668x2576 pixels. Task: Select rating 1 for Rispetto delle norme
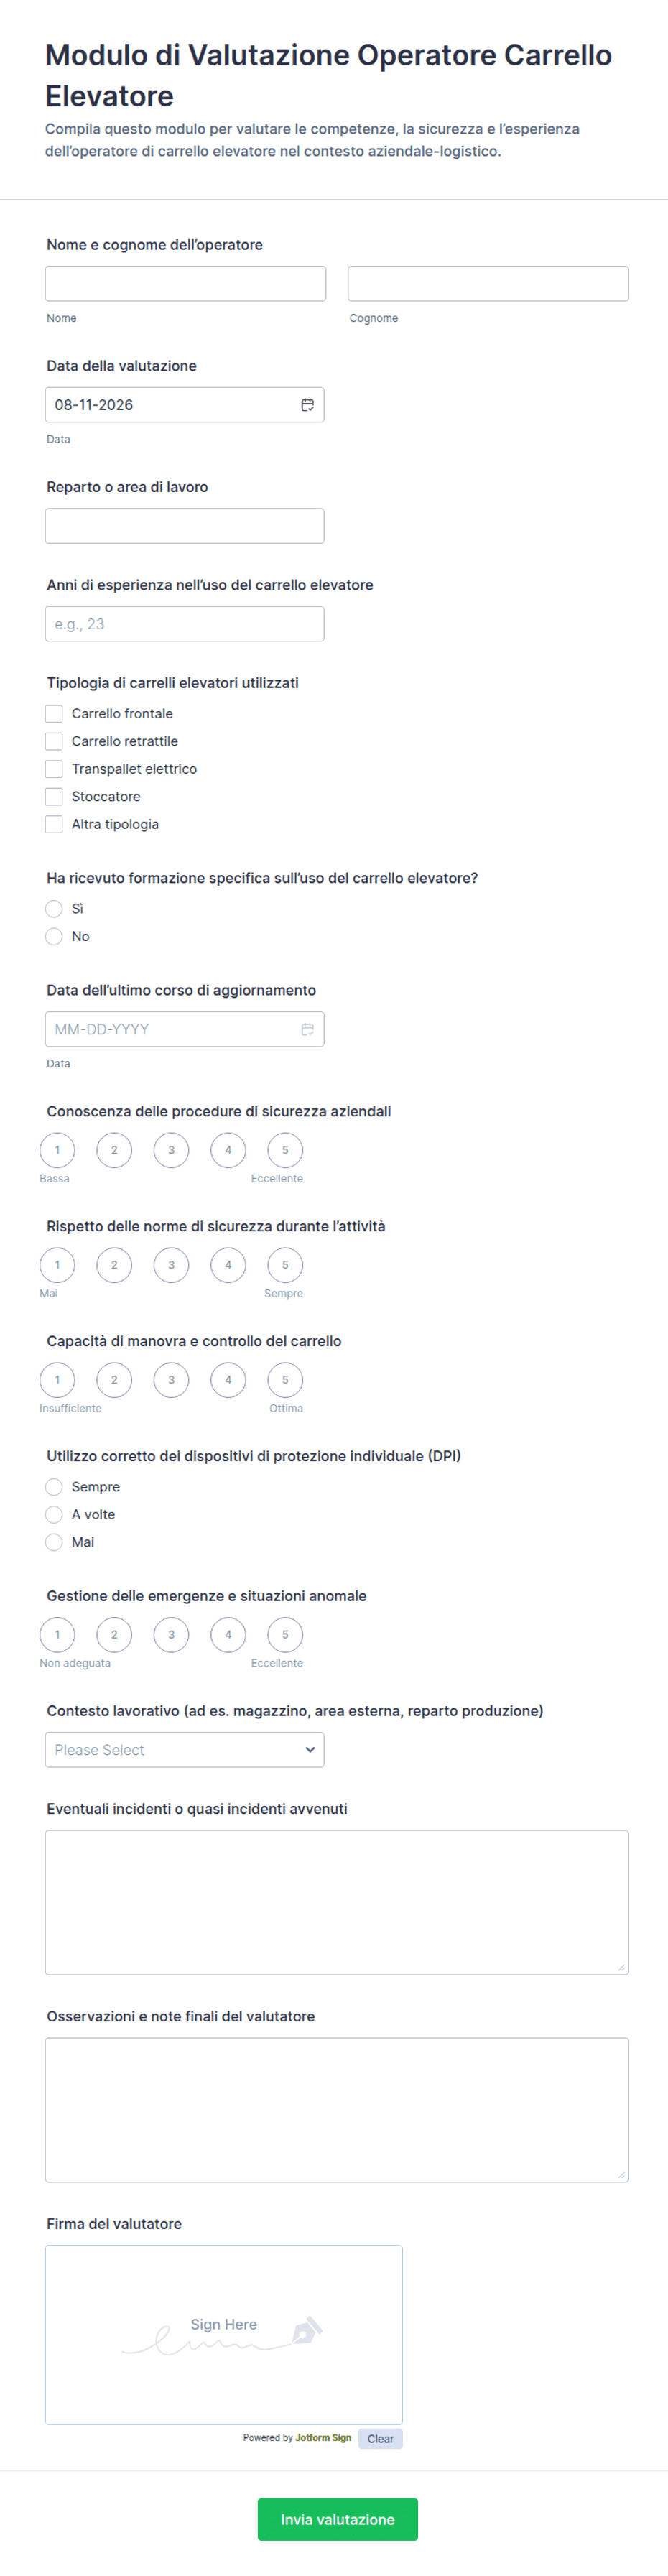click(57, 1265)
